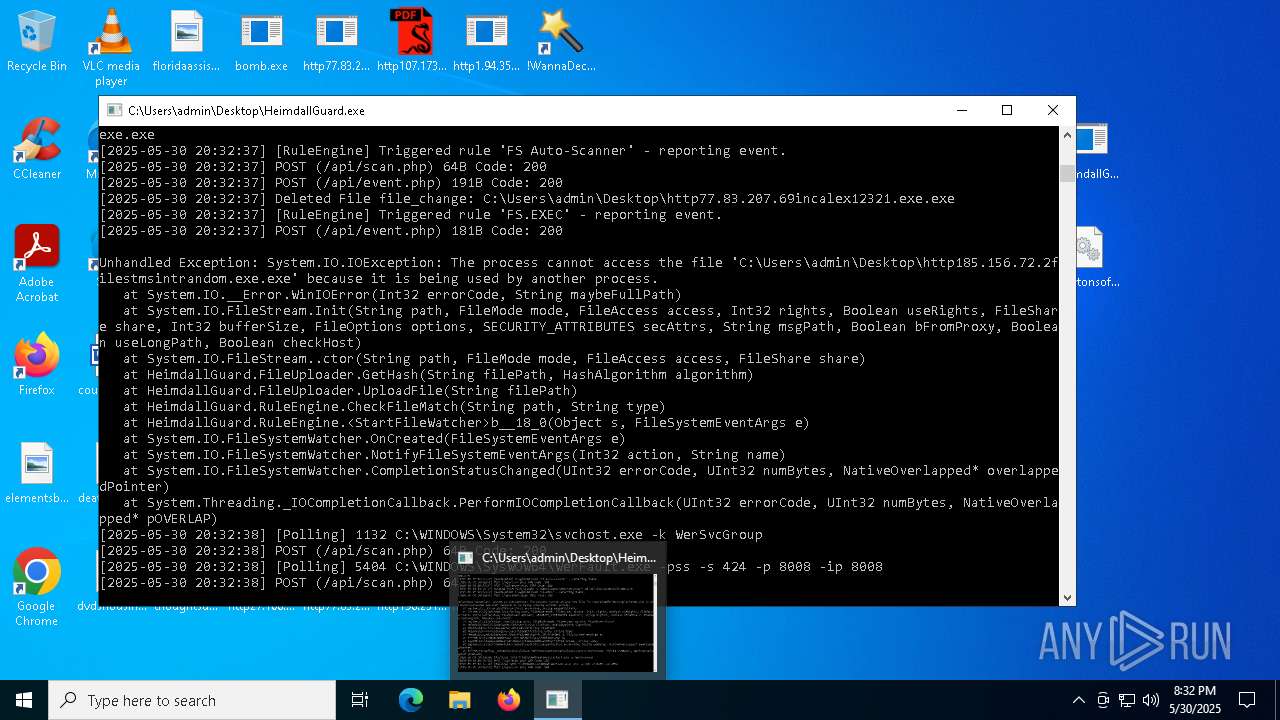This screenshot has height=720, width=1280.
Task: Click the '[Polling] 1132 svchost.exe' log line
Action: (x=431, y=535)
